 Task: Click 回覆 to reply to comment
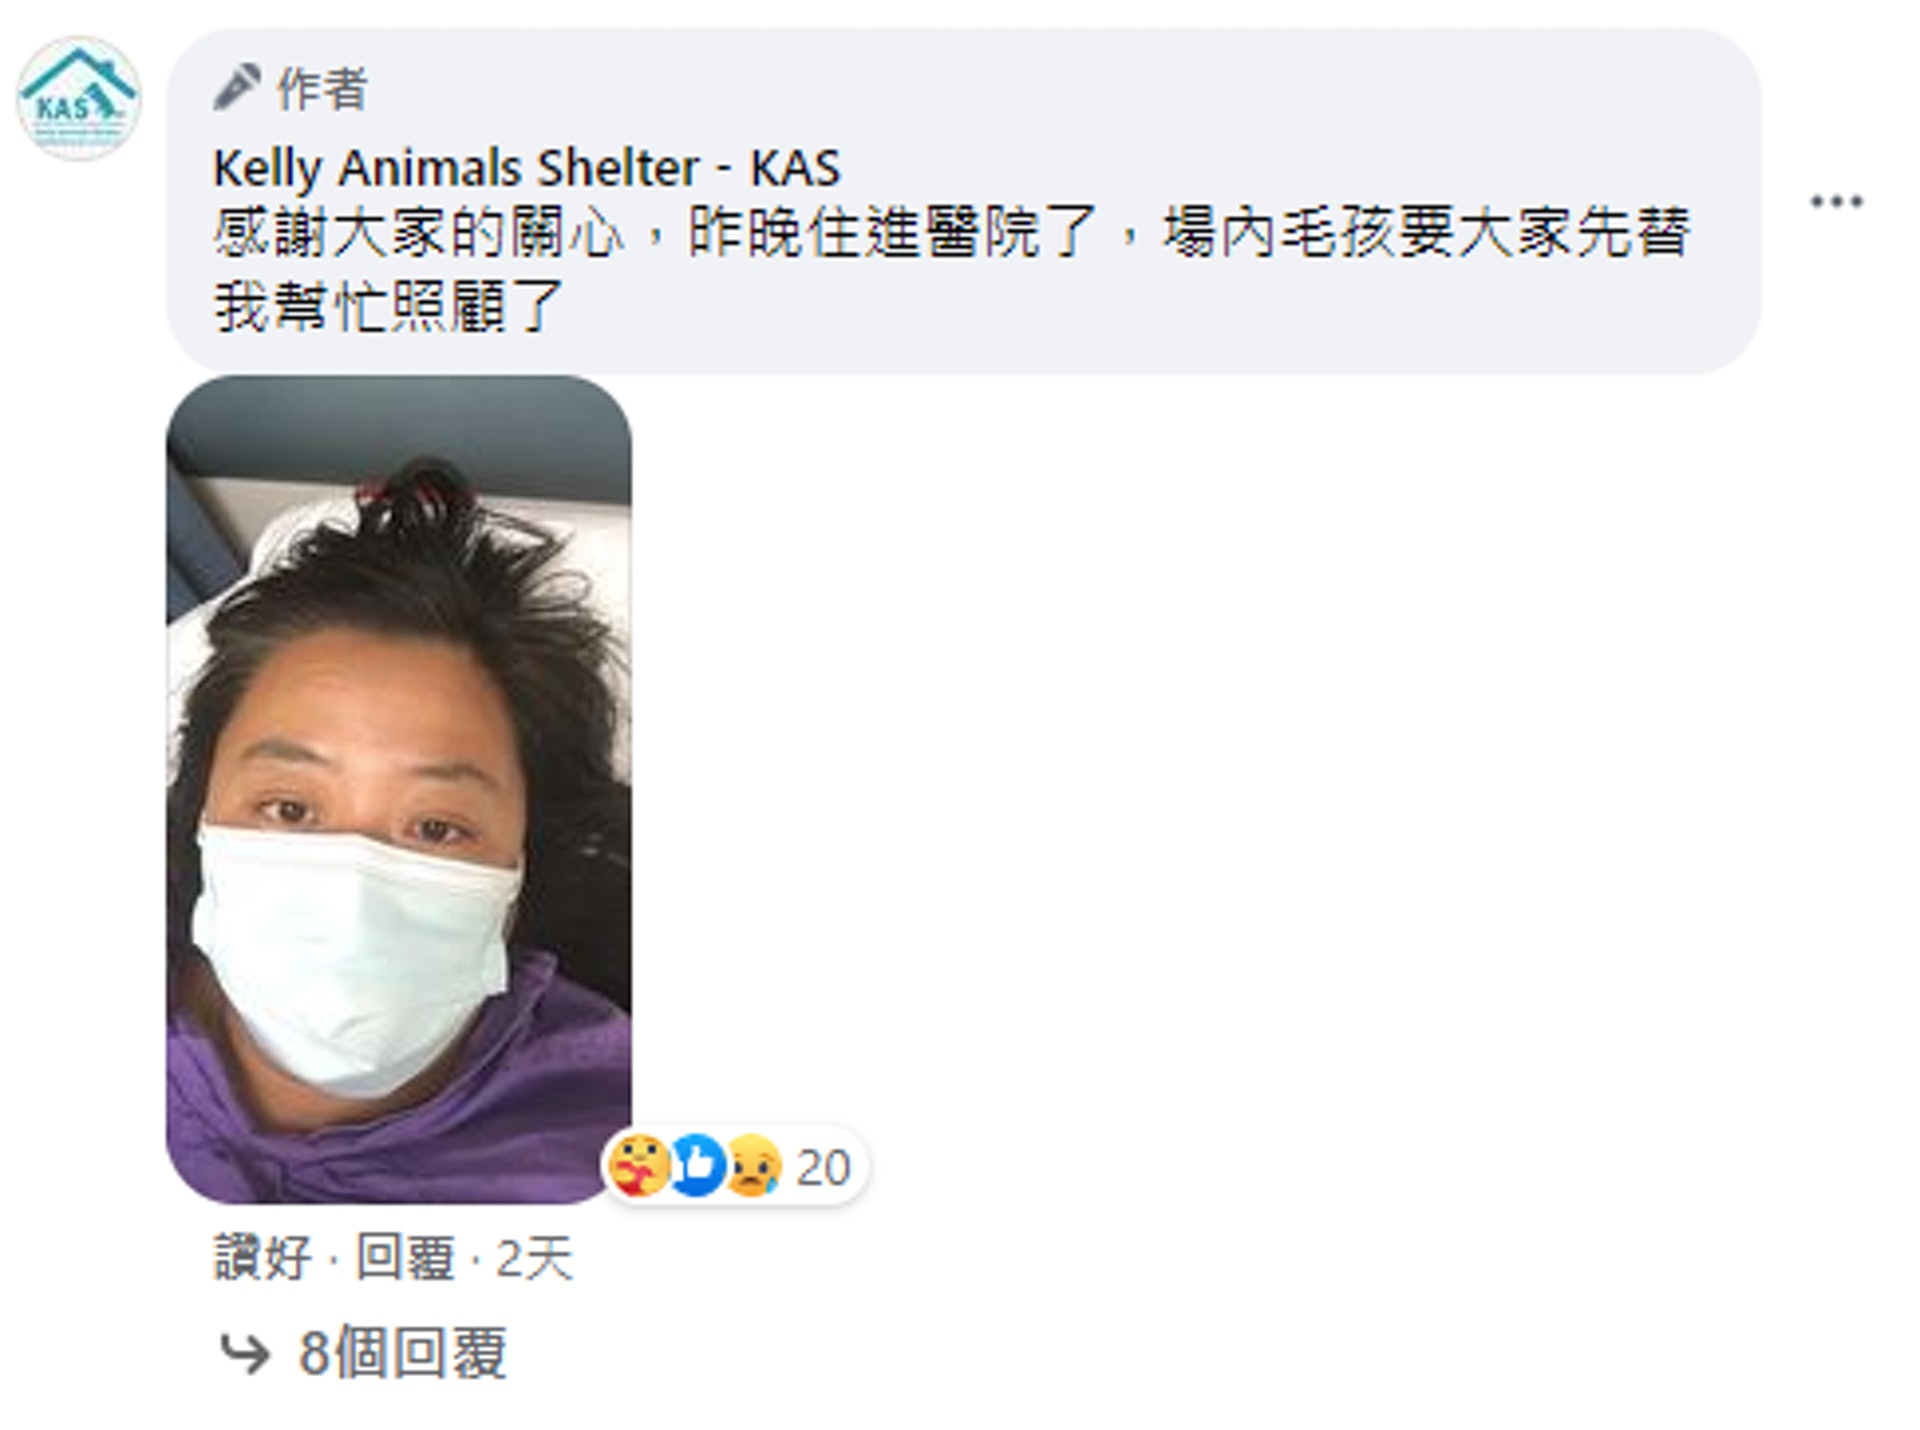coord(405,1257)
